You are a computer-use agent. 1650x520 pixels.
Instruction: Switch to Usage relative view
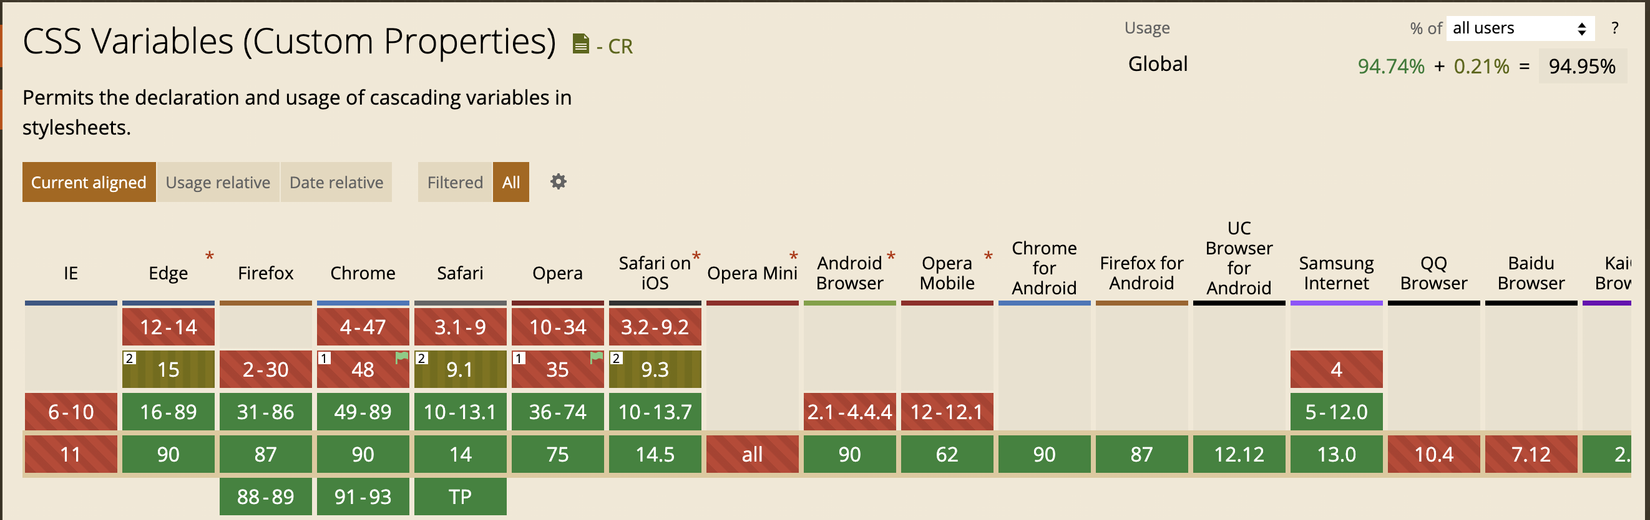(x=218, y=182)
